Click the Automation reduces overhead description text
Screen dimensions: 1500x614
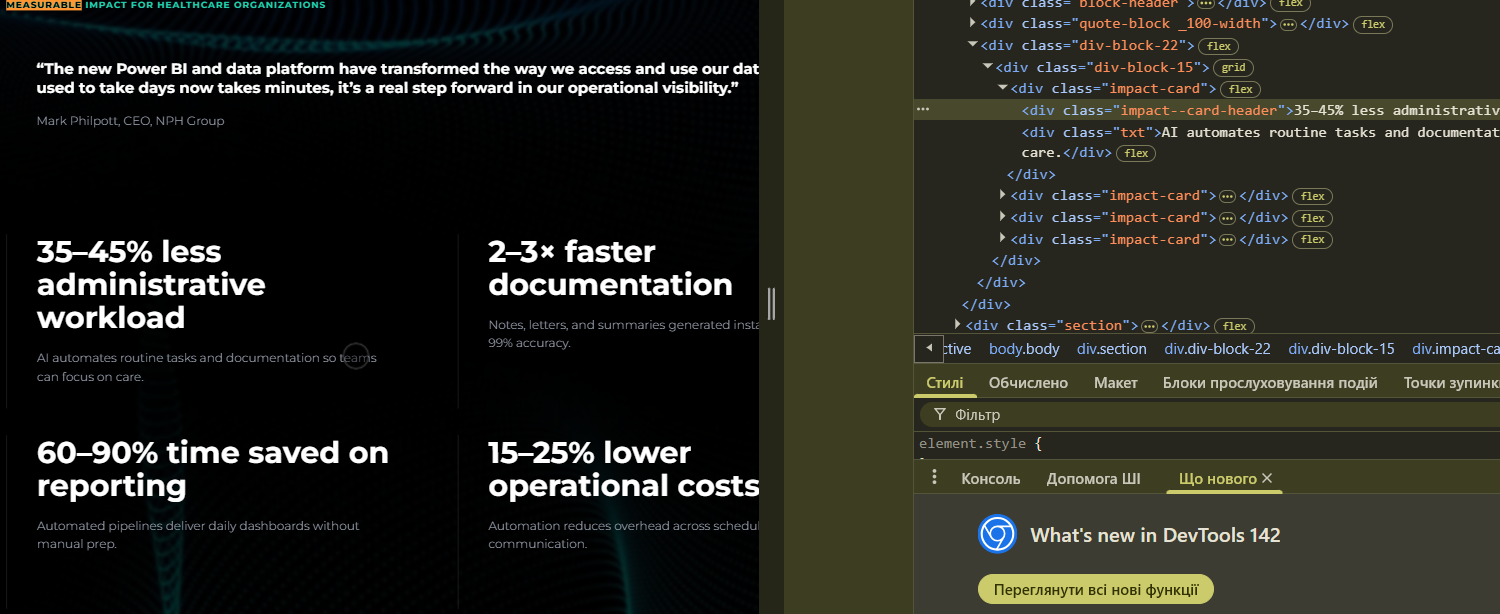pyautogui.click(x=623, y=535)
